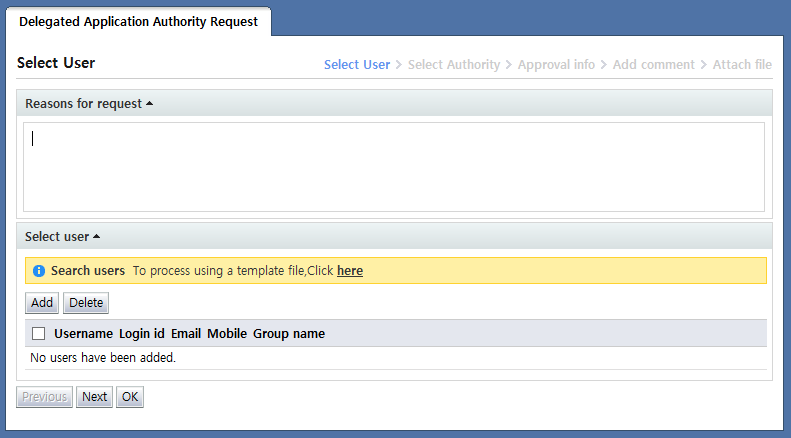Jump to the Select Authority step
Screen dimensions: 791x438
coord(453,64)
